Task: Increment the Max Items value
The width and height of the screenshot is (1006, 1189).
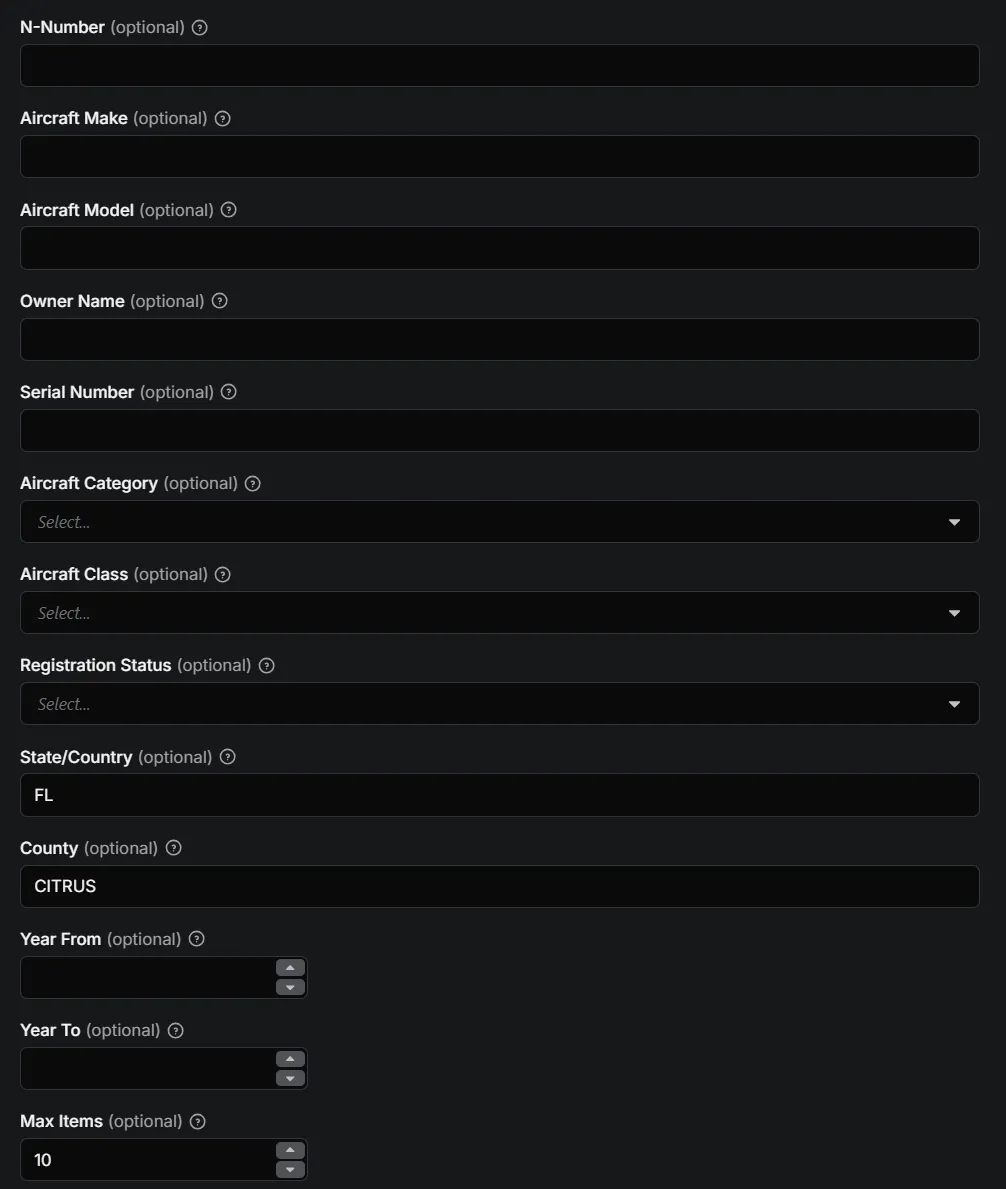Action: pos(290,1150)
